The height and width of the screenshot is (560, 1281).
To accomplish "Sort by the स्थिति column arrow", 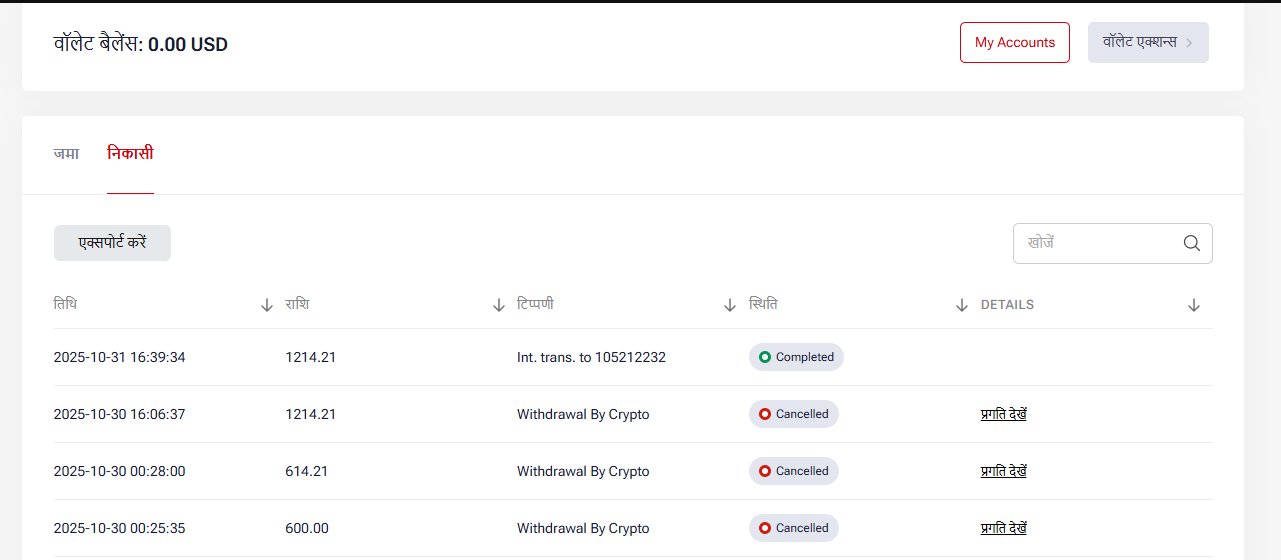I will coord(962,305).
